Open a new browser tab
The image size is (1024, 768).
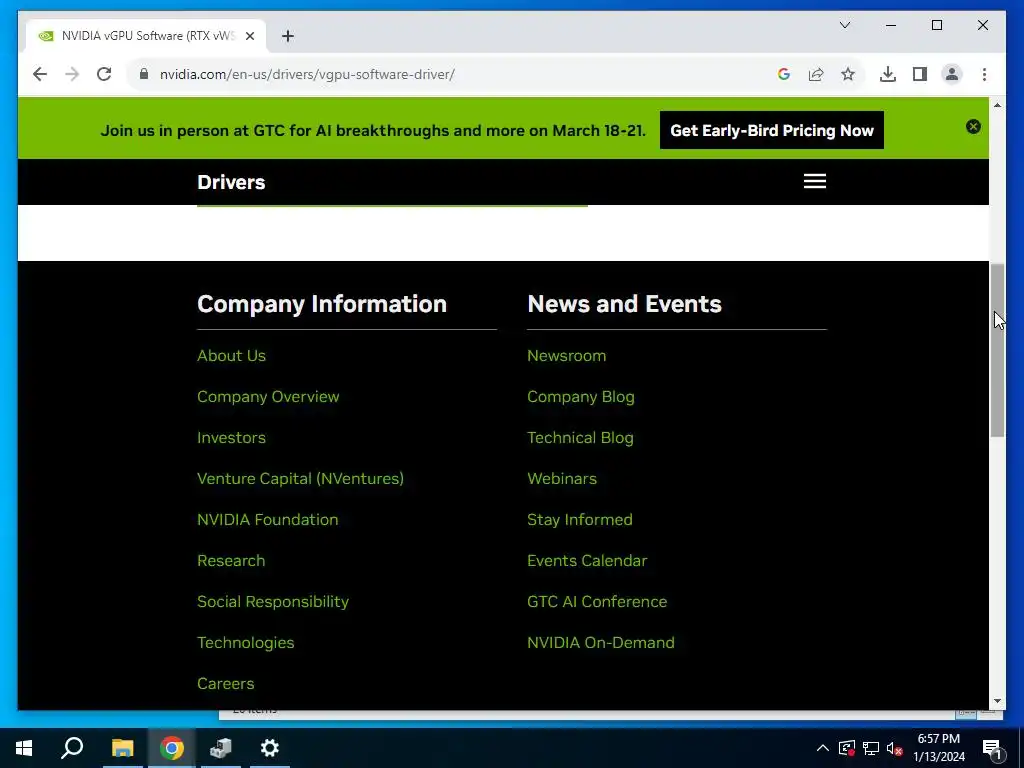click(x=287, y=36)
